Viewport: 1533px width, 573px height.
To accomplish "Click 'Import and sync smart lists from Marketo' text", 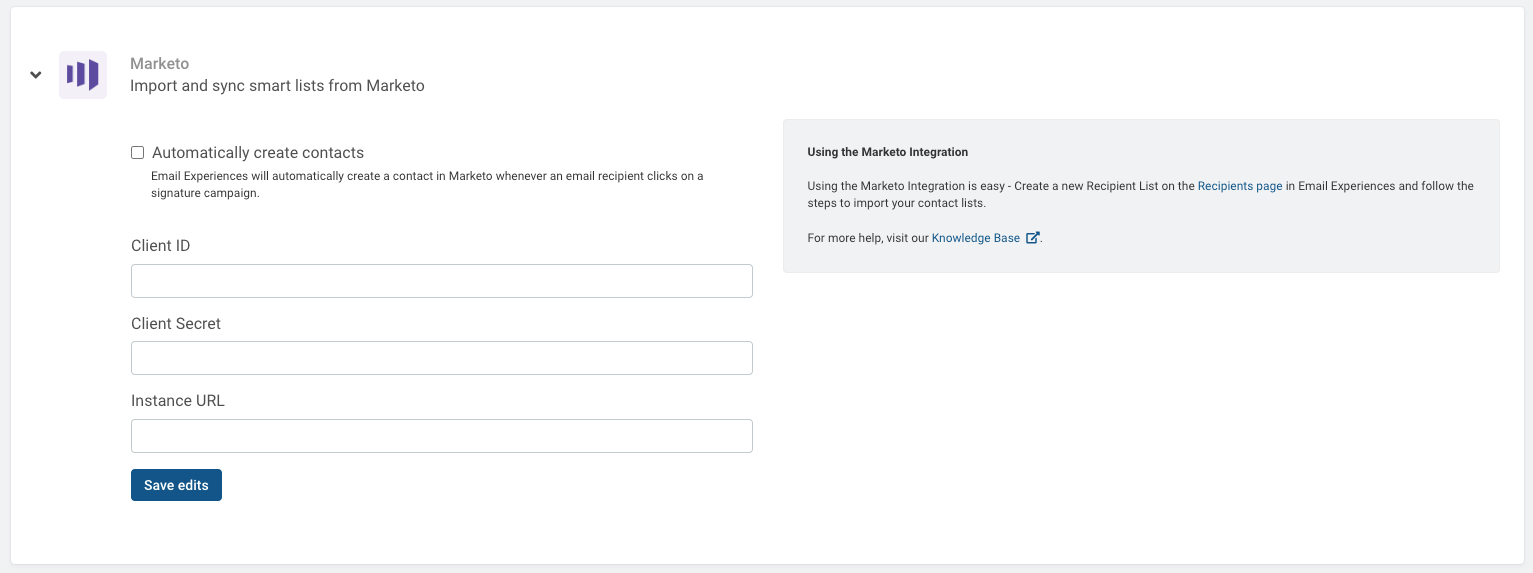I will (x=277, y=86).
